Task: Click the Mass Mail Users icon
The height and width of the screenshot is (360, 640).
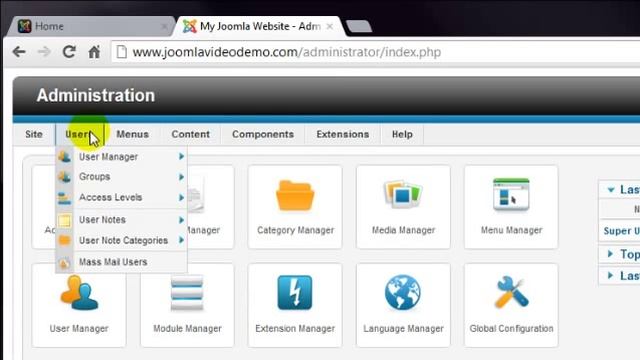Action: pos(64,263)
